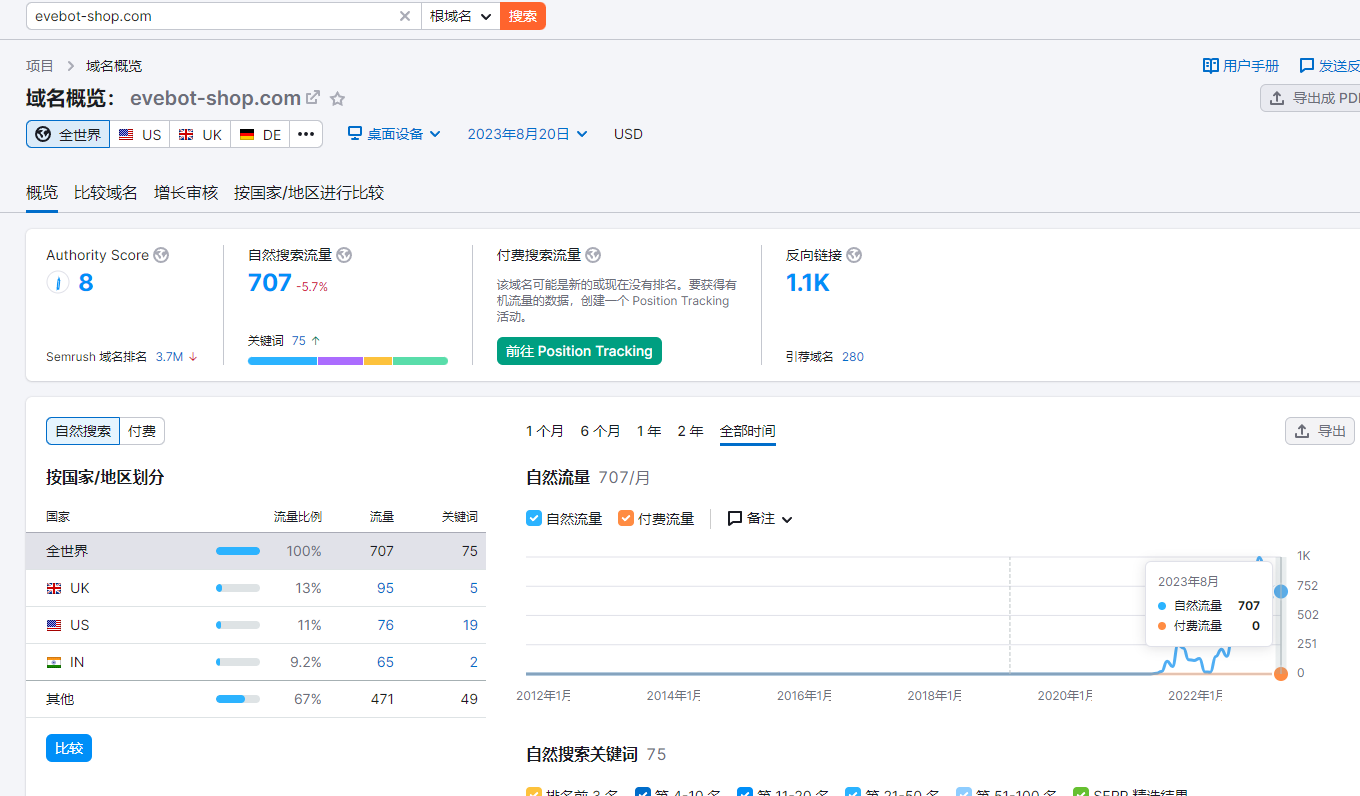Switch to 按国家/地区进行比较 tab
The image size is (1360, 796).
[x=309, y=193]
